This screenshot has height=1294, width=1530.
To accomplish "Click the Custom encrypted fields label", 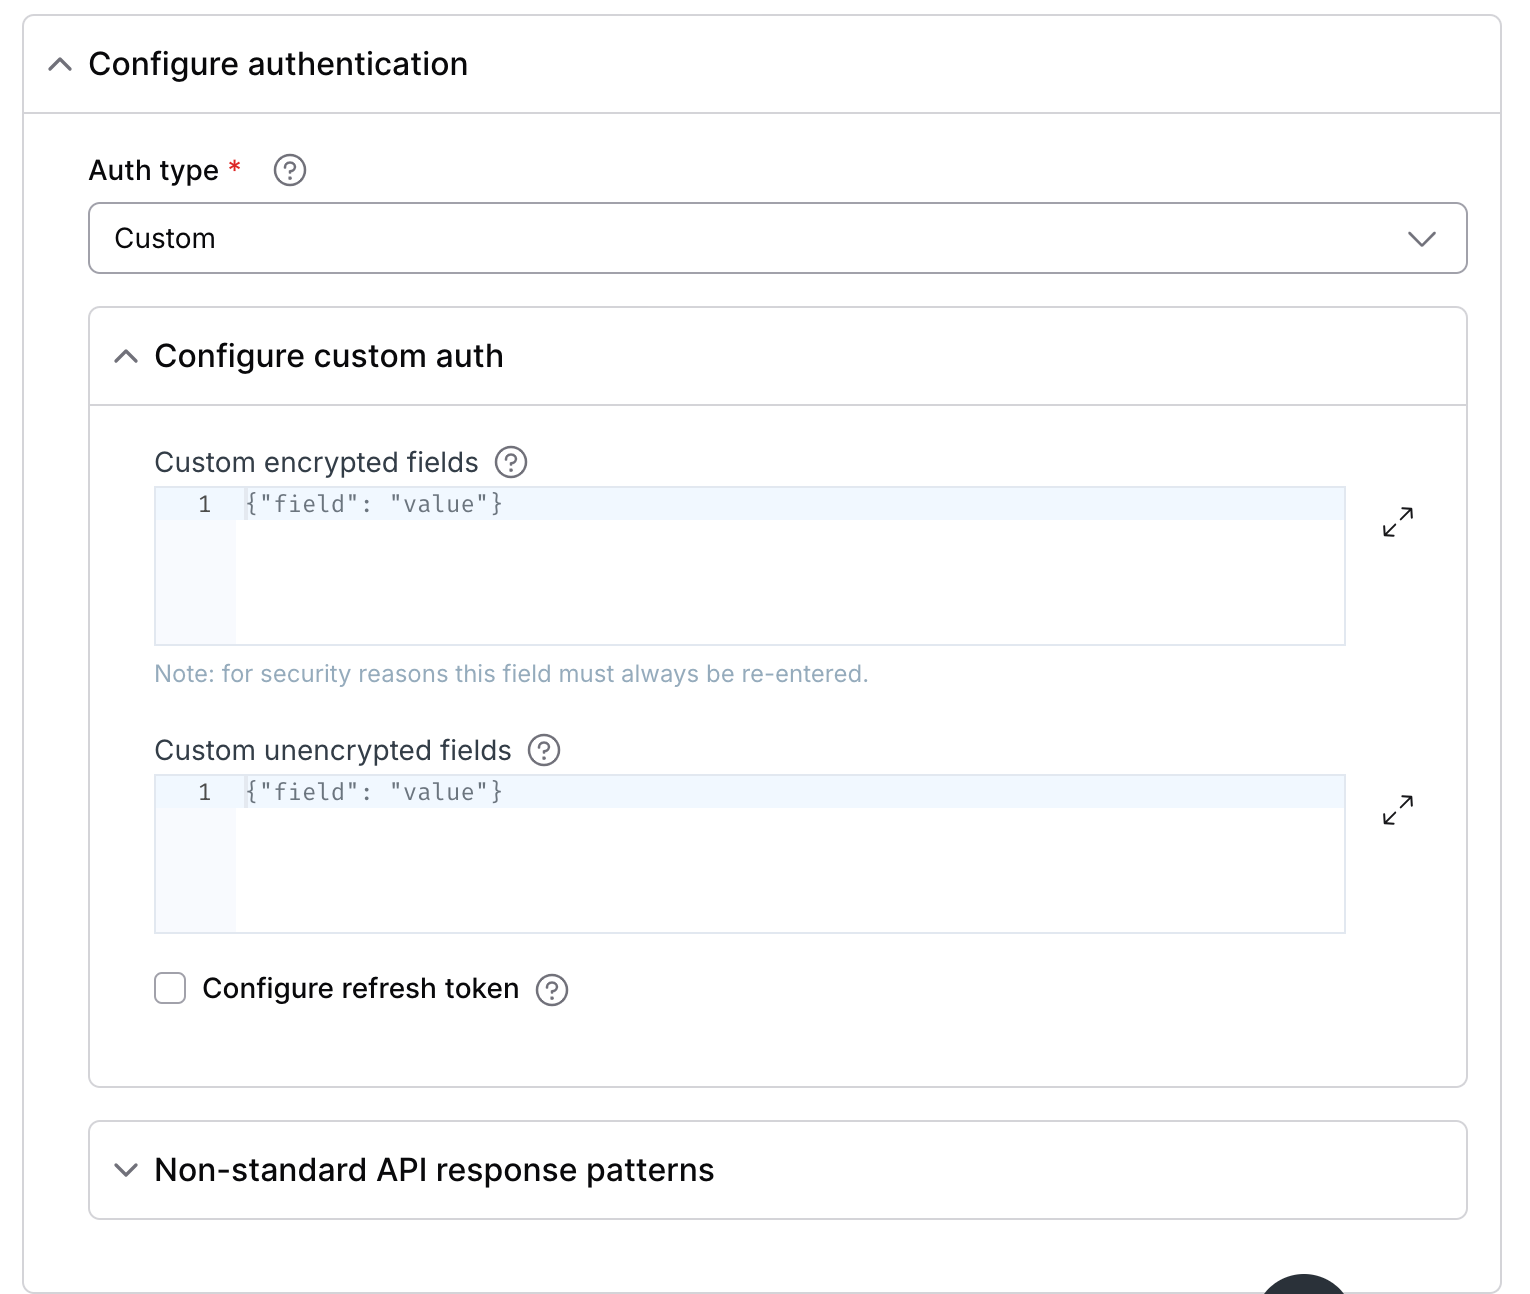I will click(316, 462).
